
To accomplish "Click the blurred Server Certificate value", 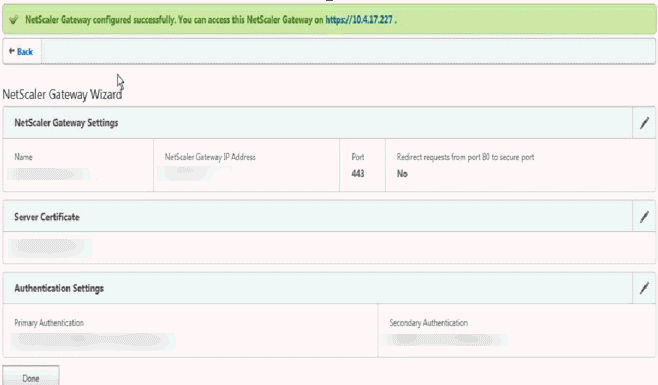I will coord(50,248).
